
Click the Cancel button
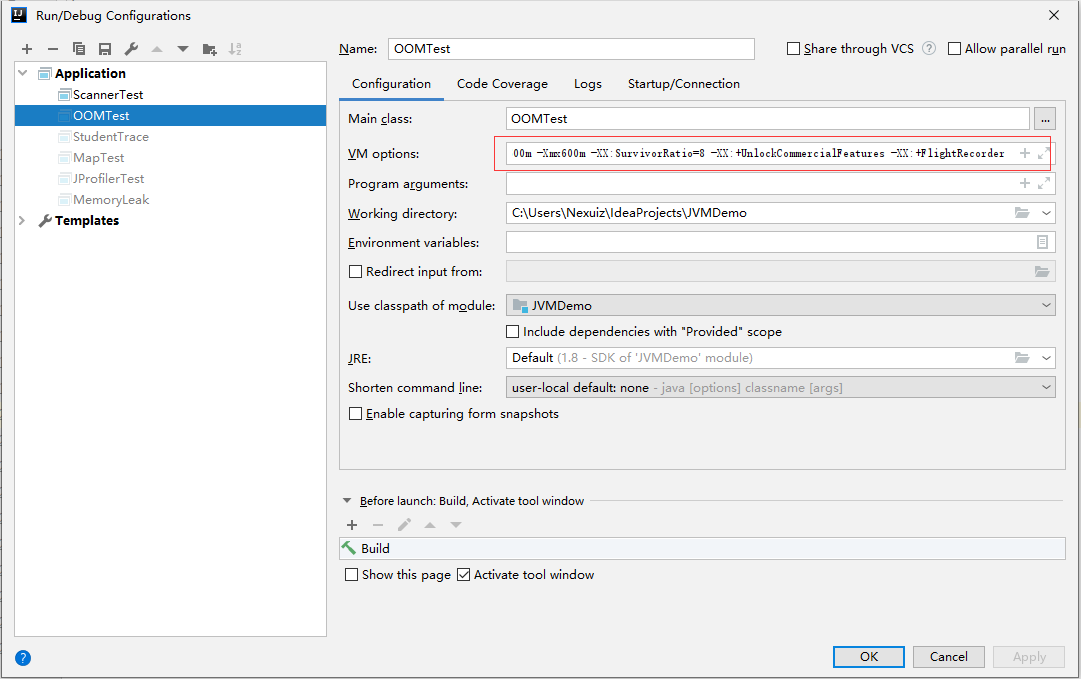(948, 657)
